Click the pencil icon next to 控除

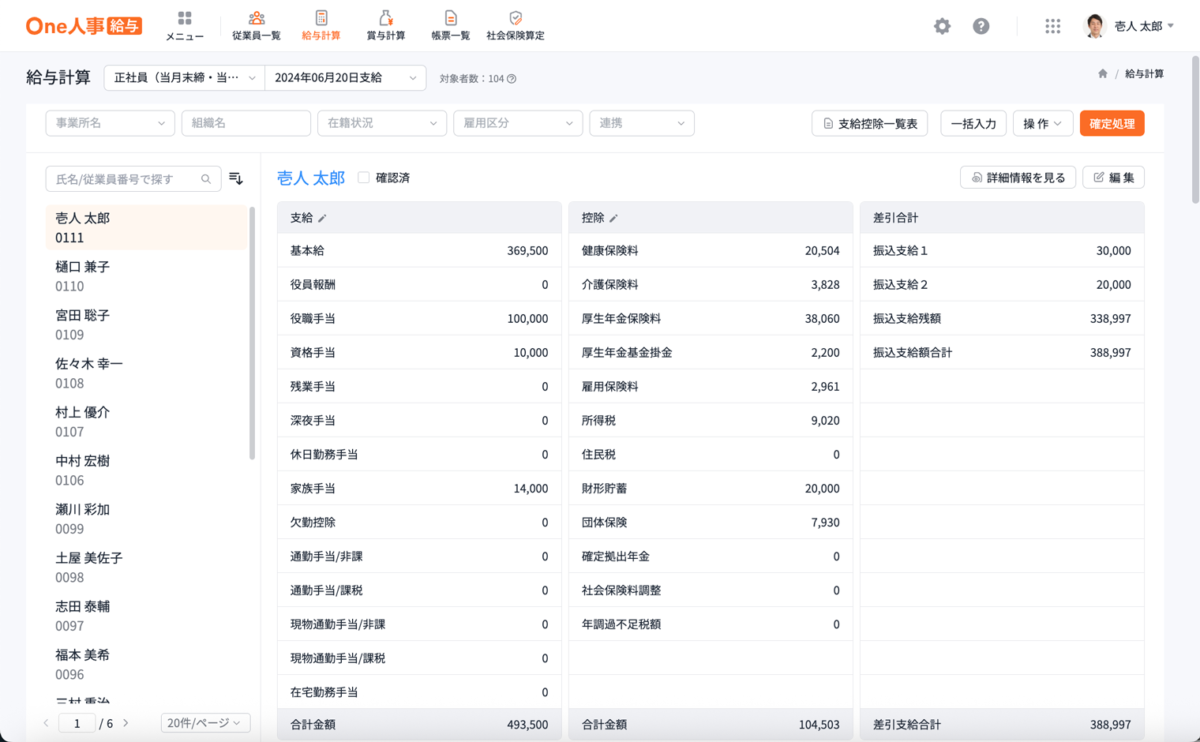click(x=614, y=218)
